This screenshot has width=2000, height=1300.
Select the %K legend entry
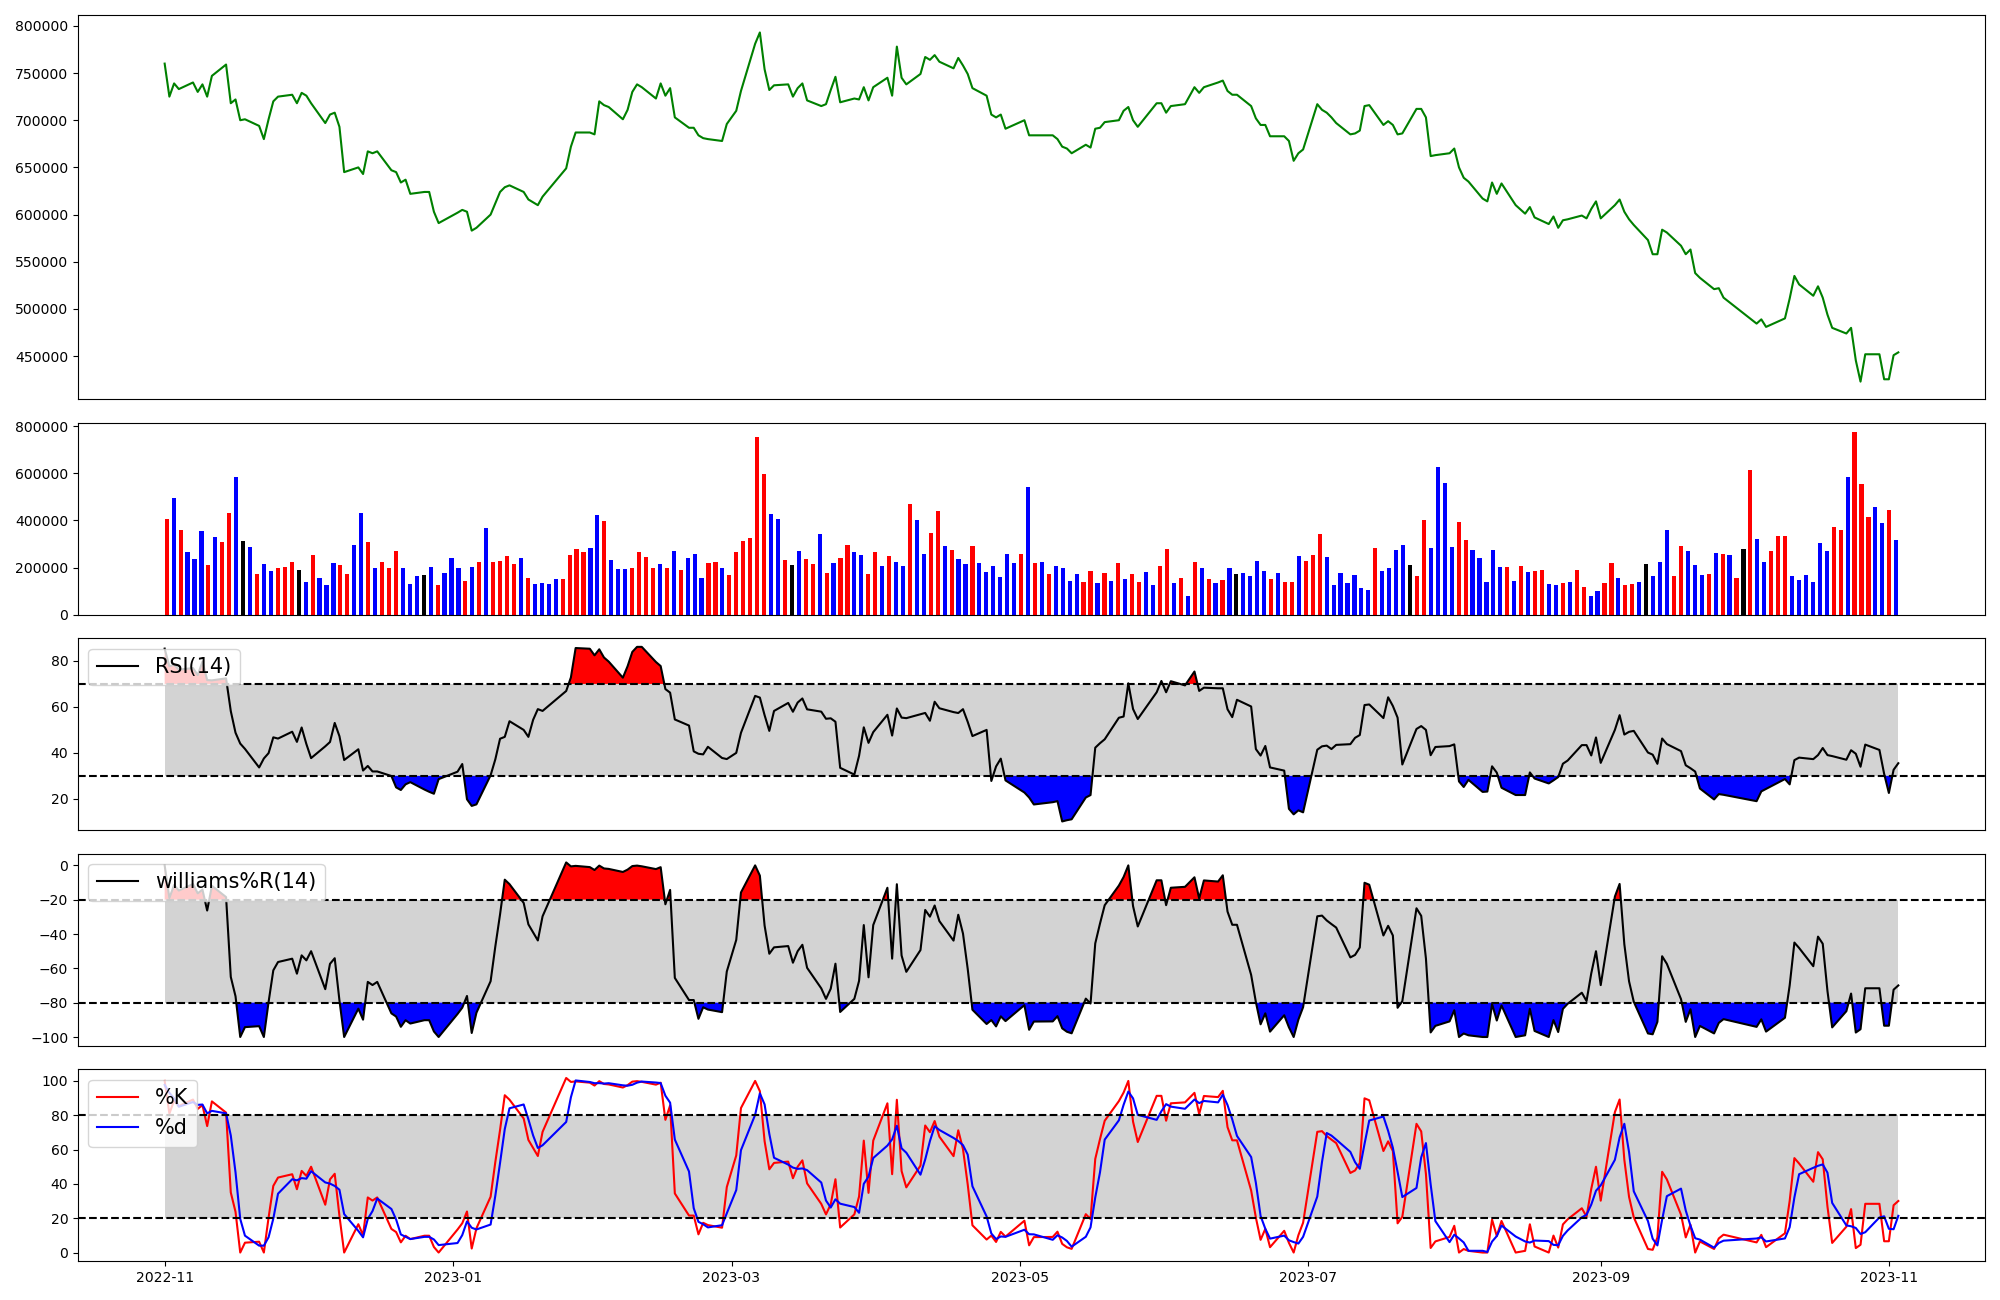[x=171, y=1097]
